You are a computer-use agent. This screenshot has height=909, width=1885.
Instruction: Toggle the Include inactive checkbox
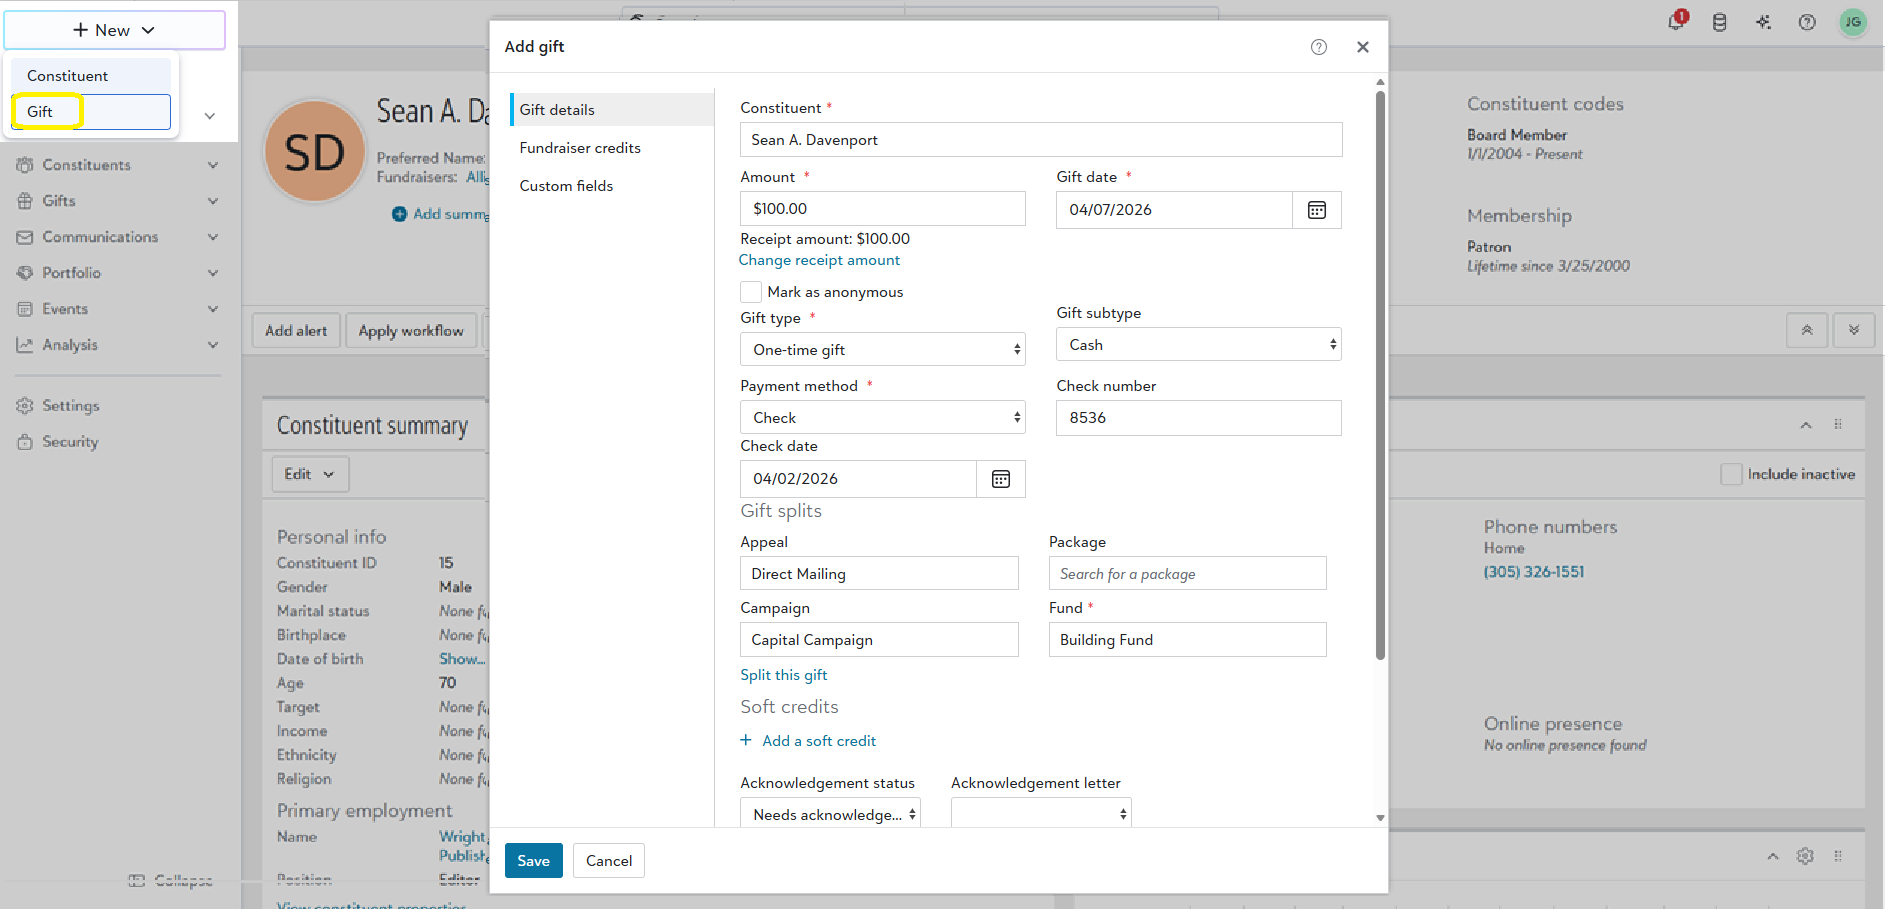tap(1731, 474)
